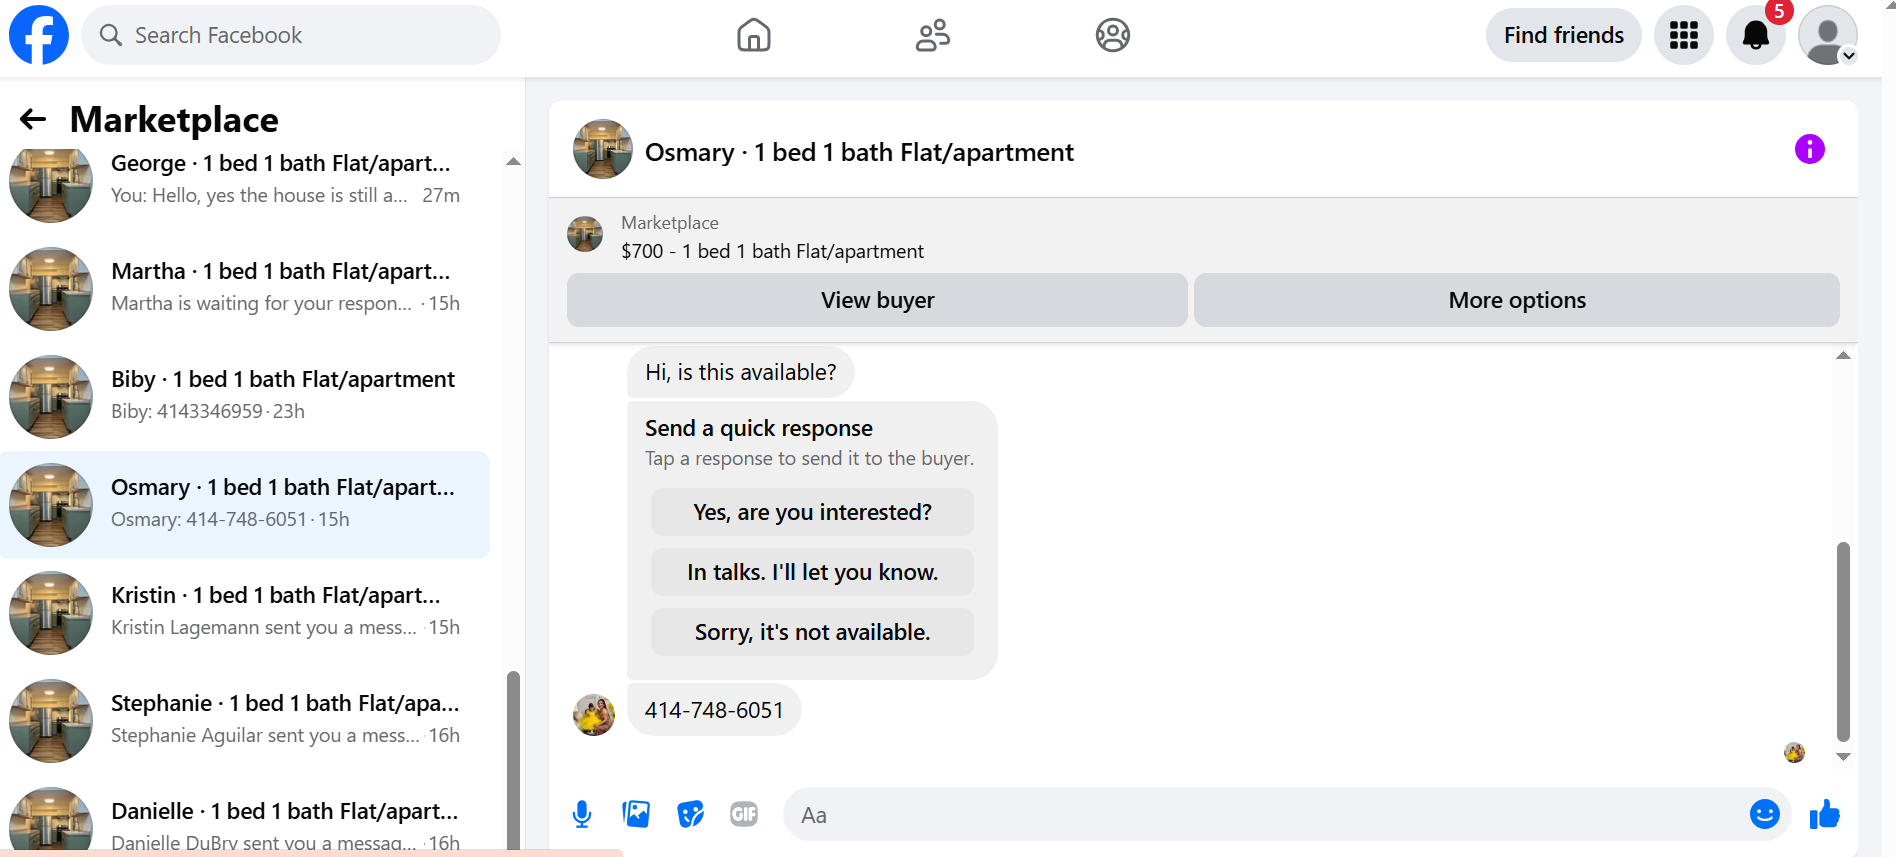The width and height of the screenshot is (1896, 857).
Task: Open the apps grid menu icon
Action: pyautogui.click(x=1683, y=35)
